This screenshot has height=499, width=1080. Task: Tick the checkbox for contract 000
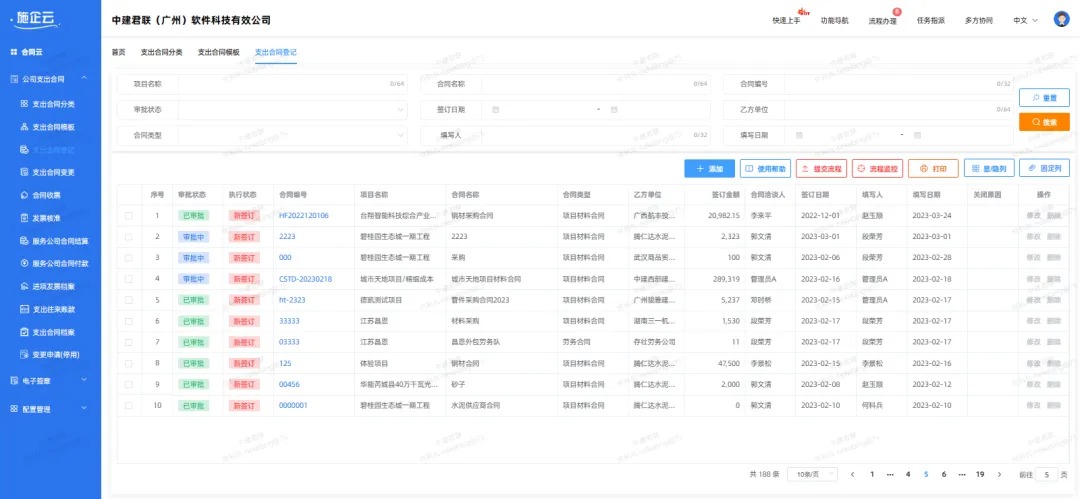pos(129,258)
